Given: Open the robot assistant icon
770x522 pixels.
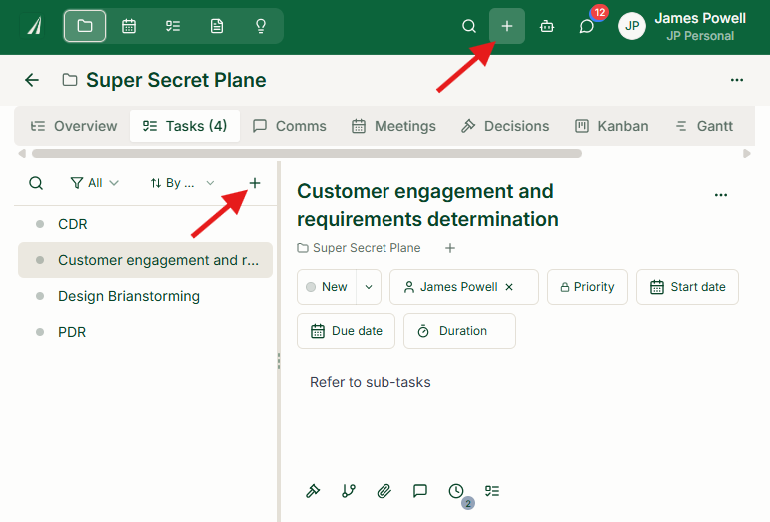Looking at the screenshot, I should (547, 26).
